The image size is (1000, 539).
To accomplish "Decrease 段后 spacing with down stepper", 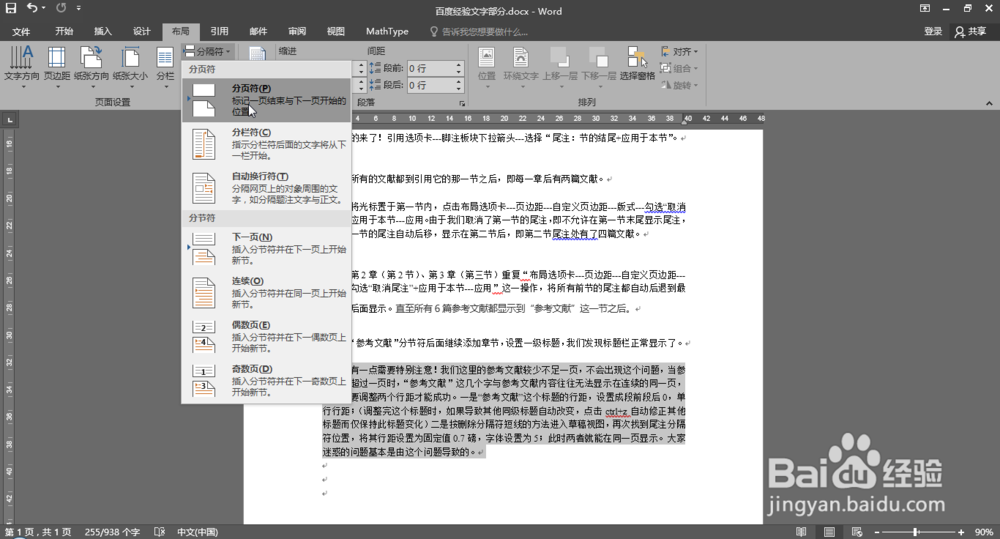I will 458,89.
